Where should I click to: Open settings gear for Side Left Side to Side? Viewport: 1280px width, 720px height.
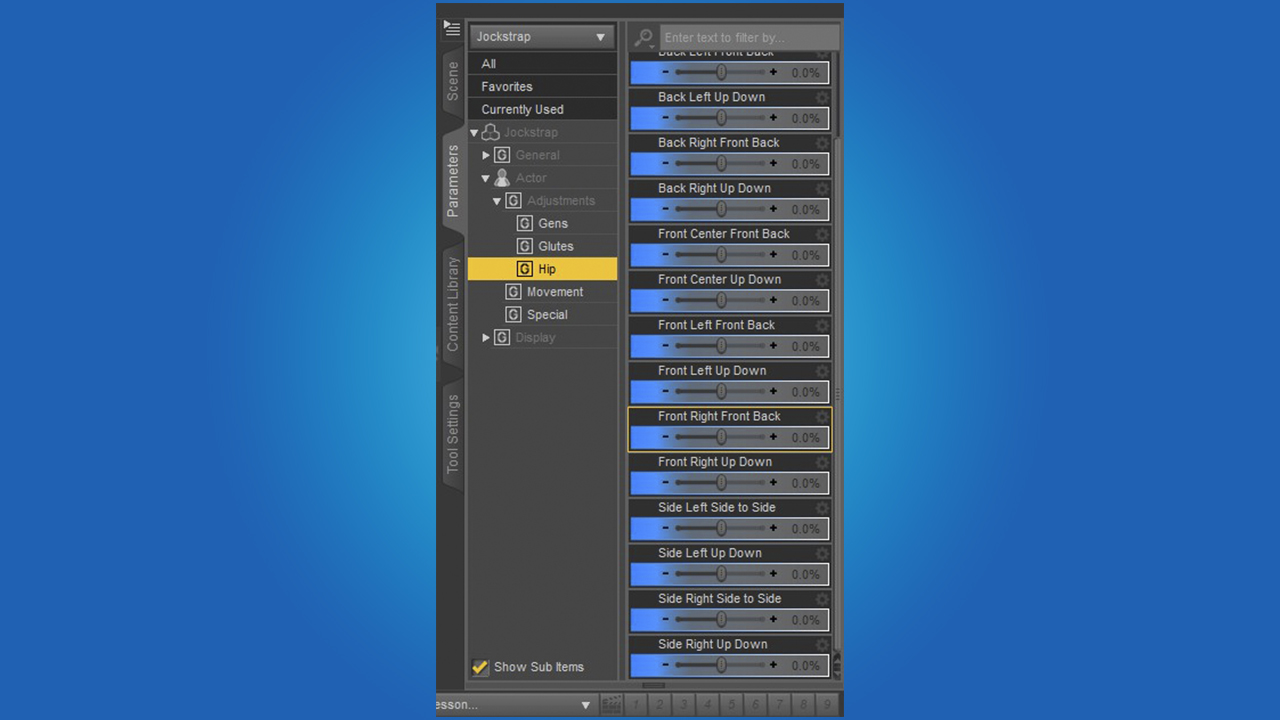point(822,508)
